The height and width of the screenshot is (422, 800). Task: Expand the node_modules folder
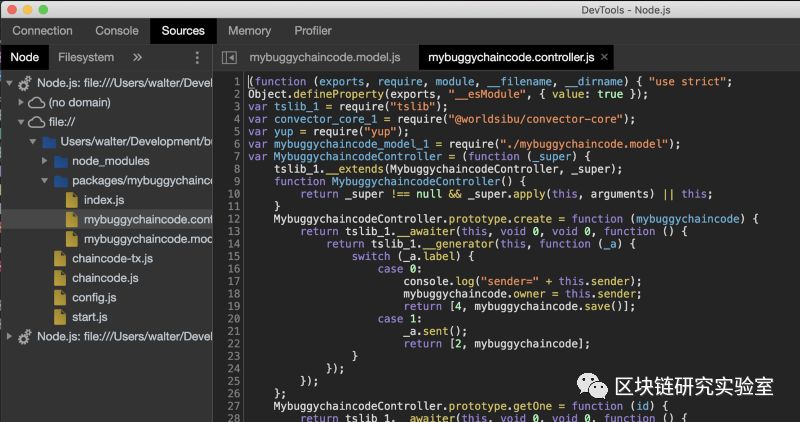click(x=45, y=161)
